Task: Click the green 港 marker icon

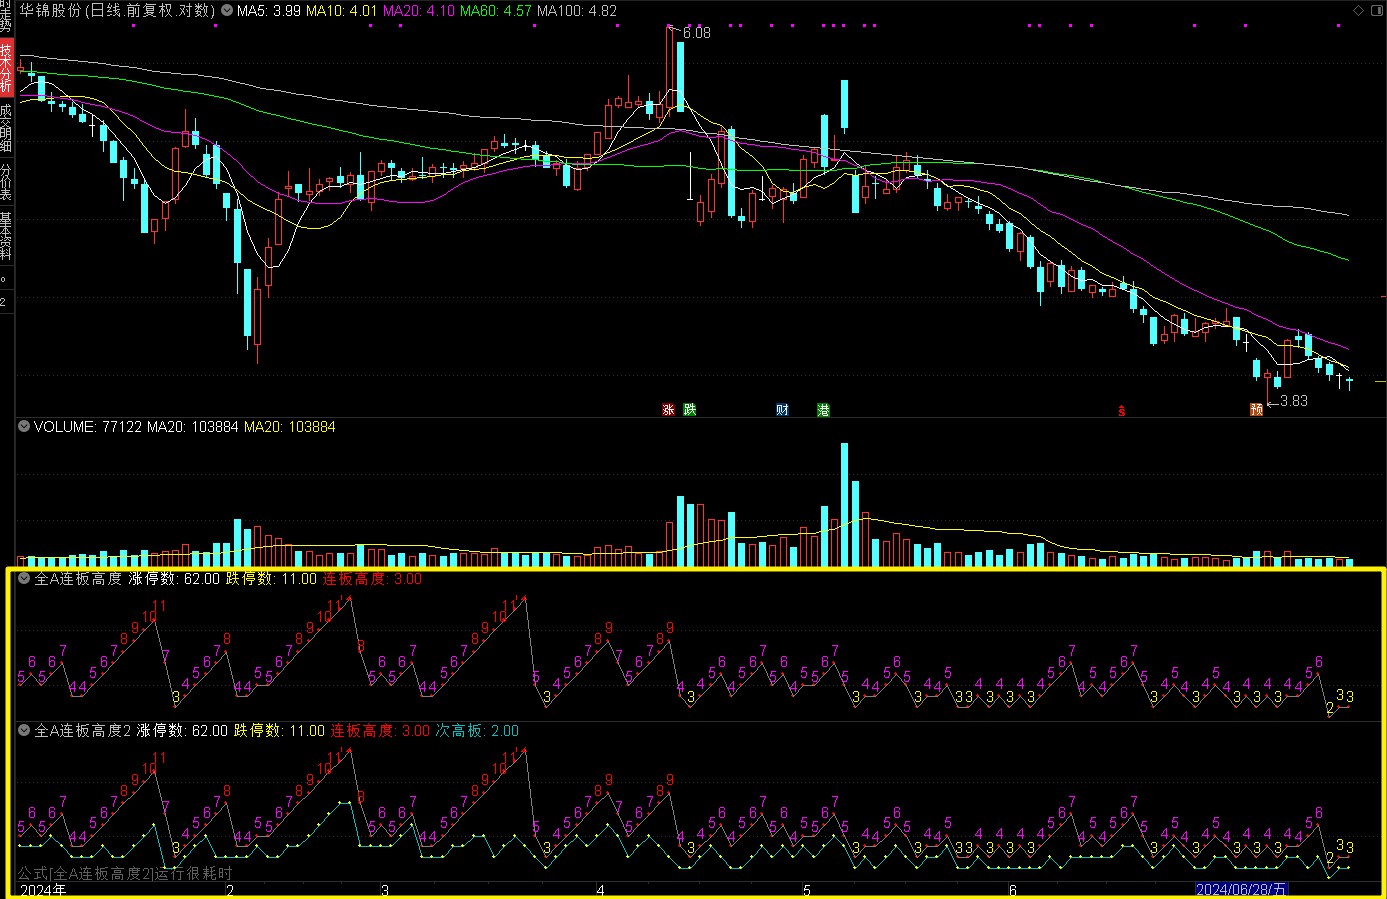Action: pyautogui.click(x=823, y=410)
